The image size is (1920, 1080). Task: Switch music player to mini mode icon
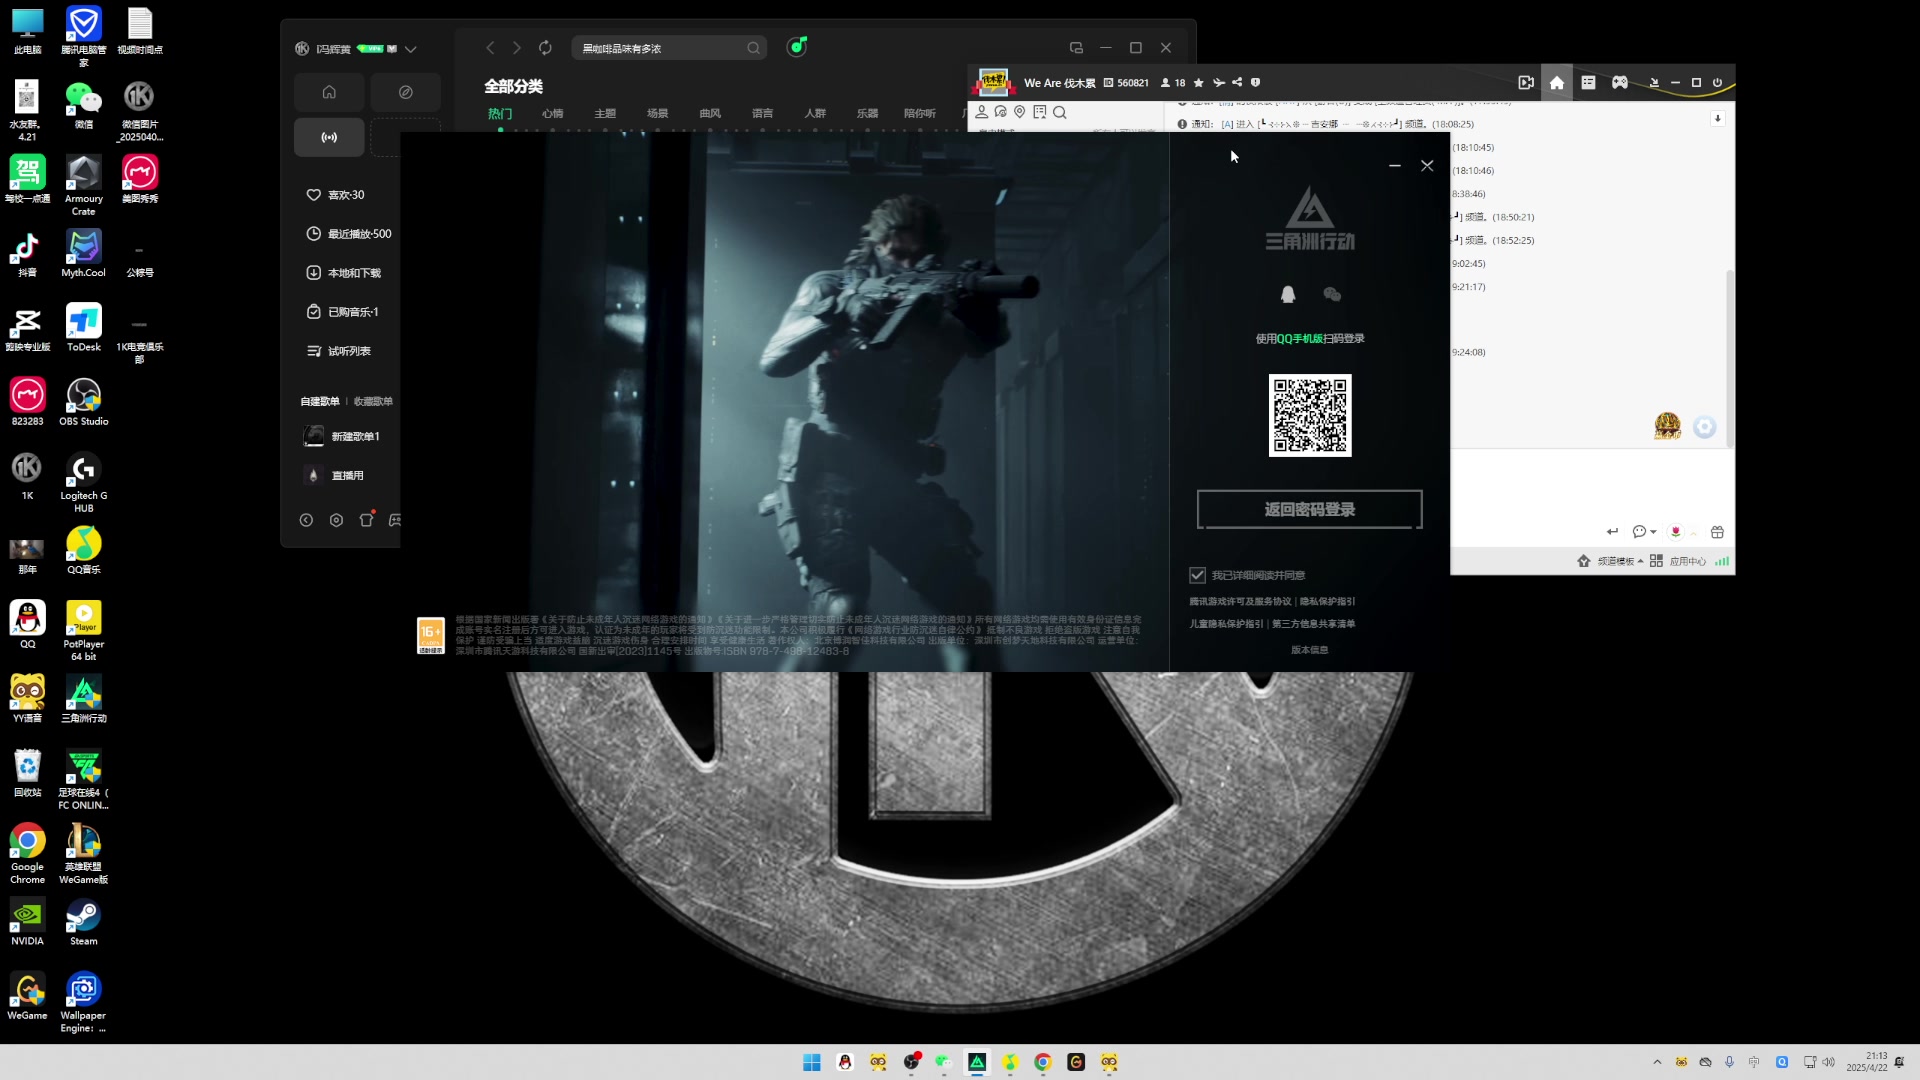(1076, 48)
